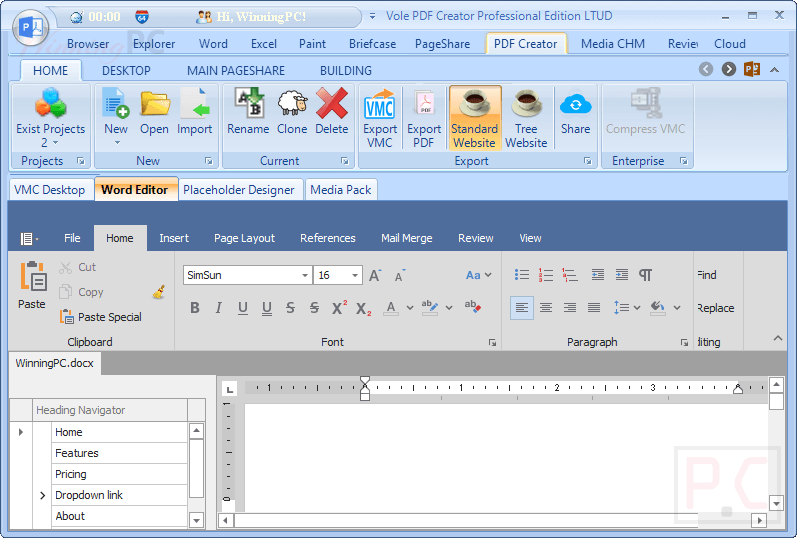Toggle Superscript formatting

tap(339, 308)
